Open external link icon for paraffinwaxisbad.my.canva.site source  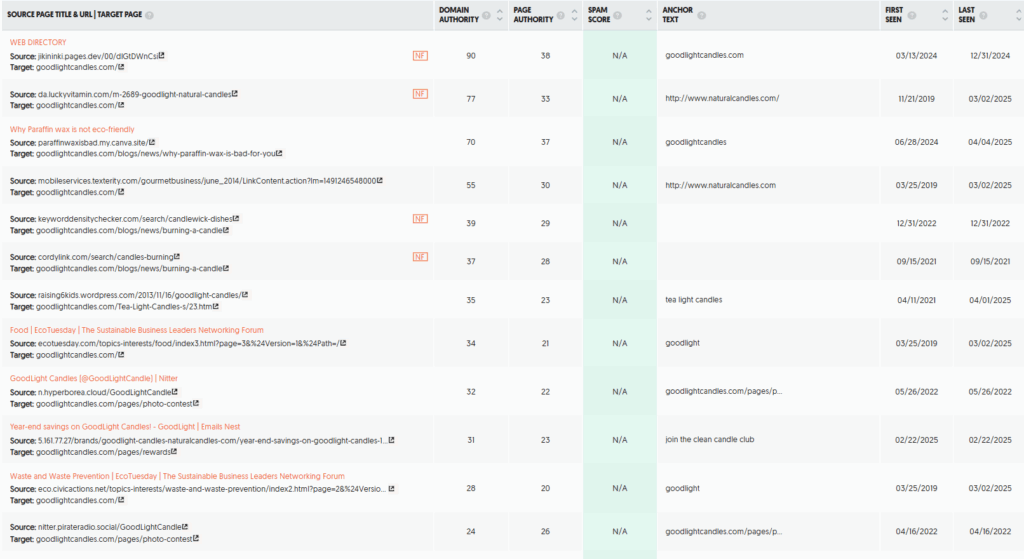152,142
